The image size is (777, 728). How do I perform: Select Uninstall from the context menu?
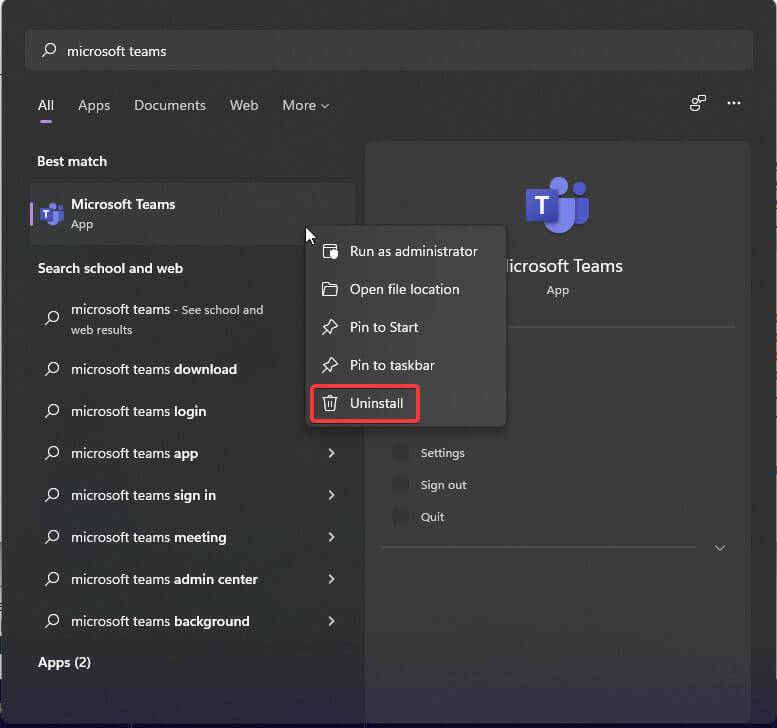click(376, 403)
